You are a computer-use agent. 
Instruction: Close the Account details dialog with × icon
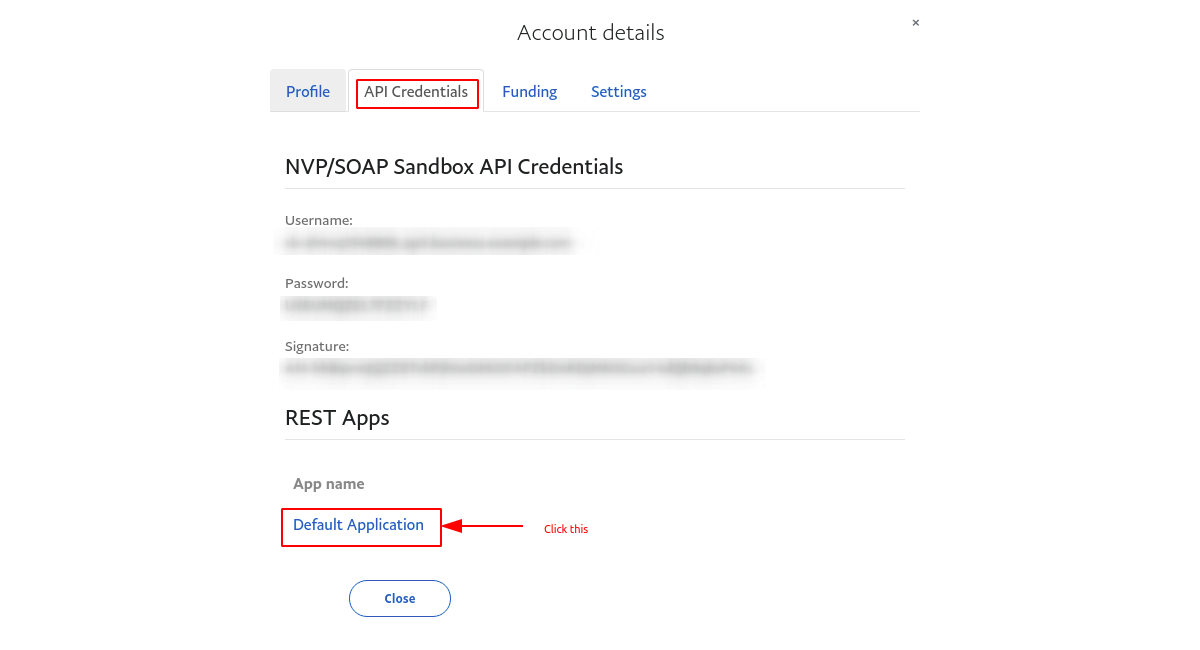(x=915, y=22)
